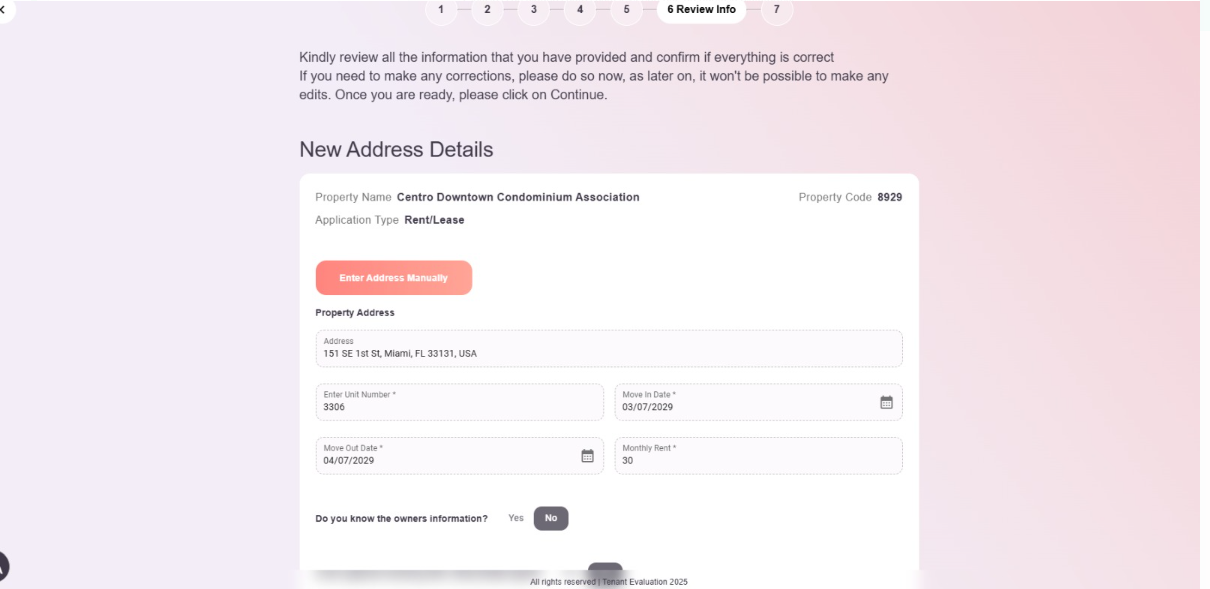Open the accessibility widget in the bottom-left corner
1210x589 pixels.
pyautogui.click(x=3, y=567)
